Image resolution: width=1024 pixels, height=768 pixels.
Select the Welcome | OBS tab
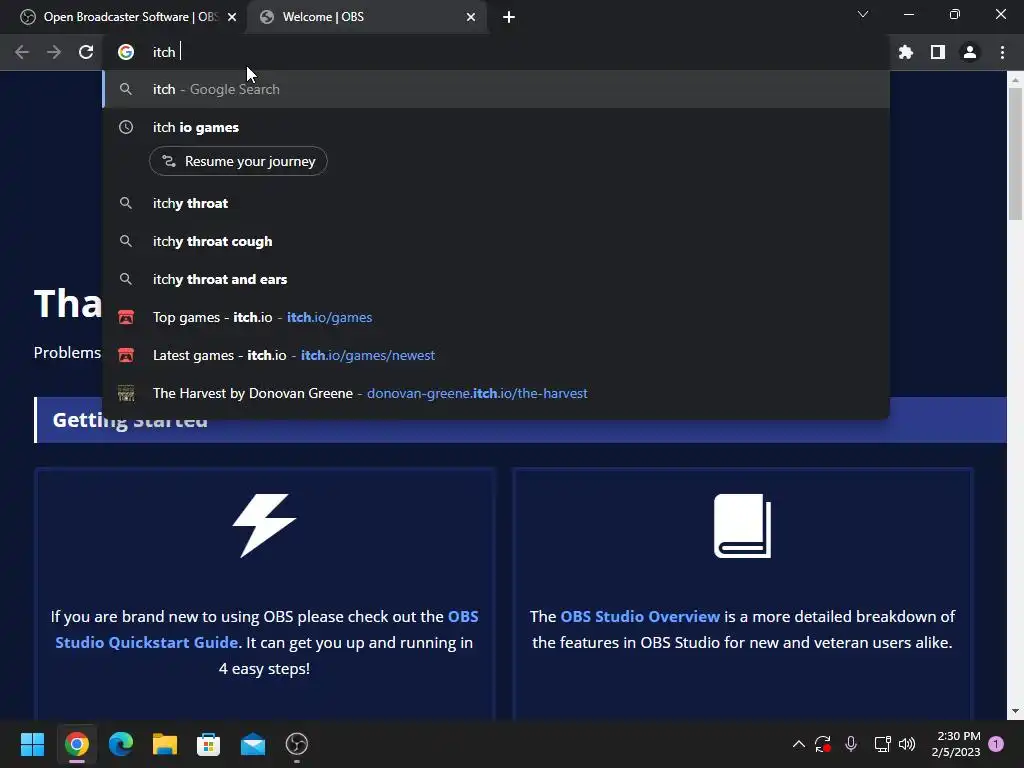click(x=366, y=17)
